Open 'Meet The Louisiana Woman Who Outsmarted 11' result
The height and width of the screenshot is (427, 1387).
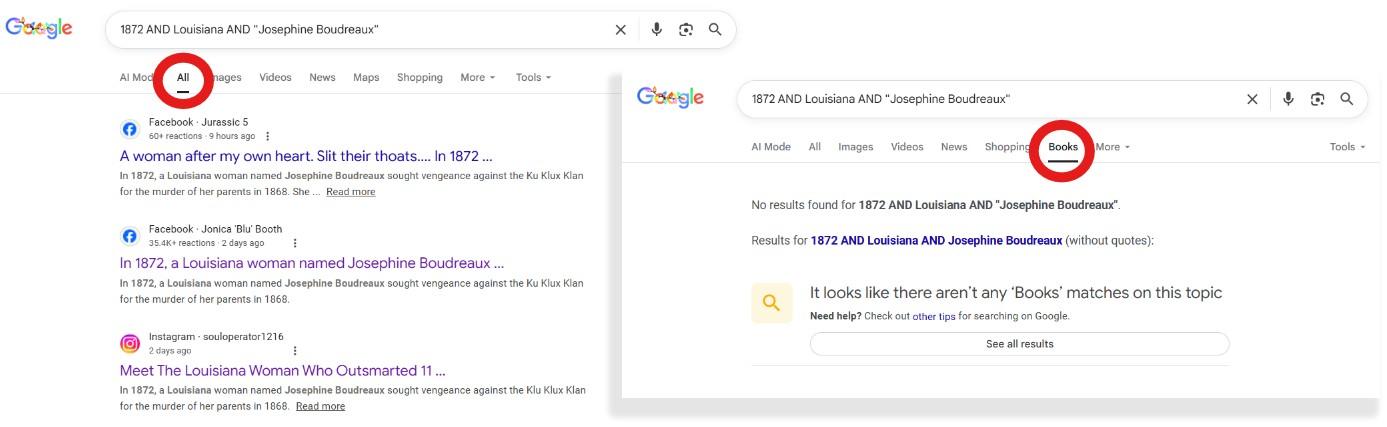click(282, 370)
